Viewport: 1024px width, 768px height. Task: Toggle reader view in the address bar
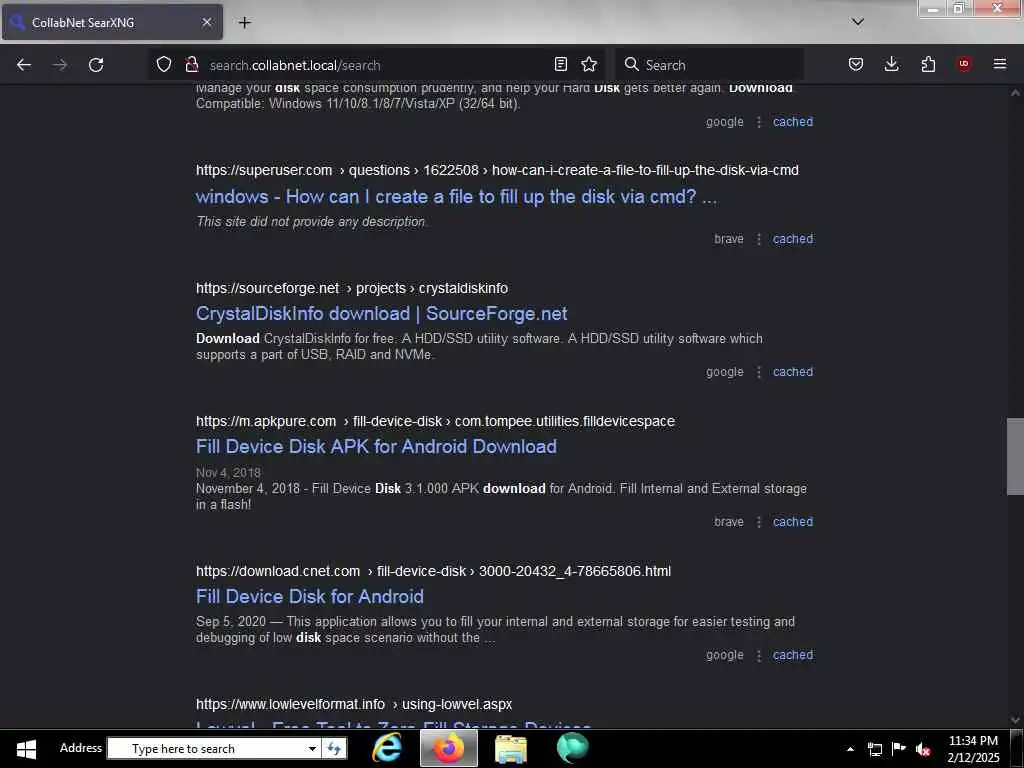coord(560,64)
